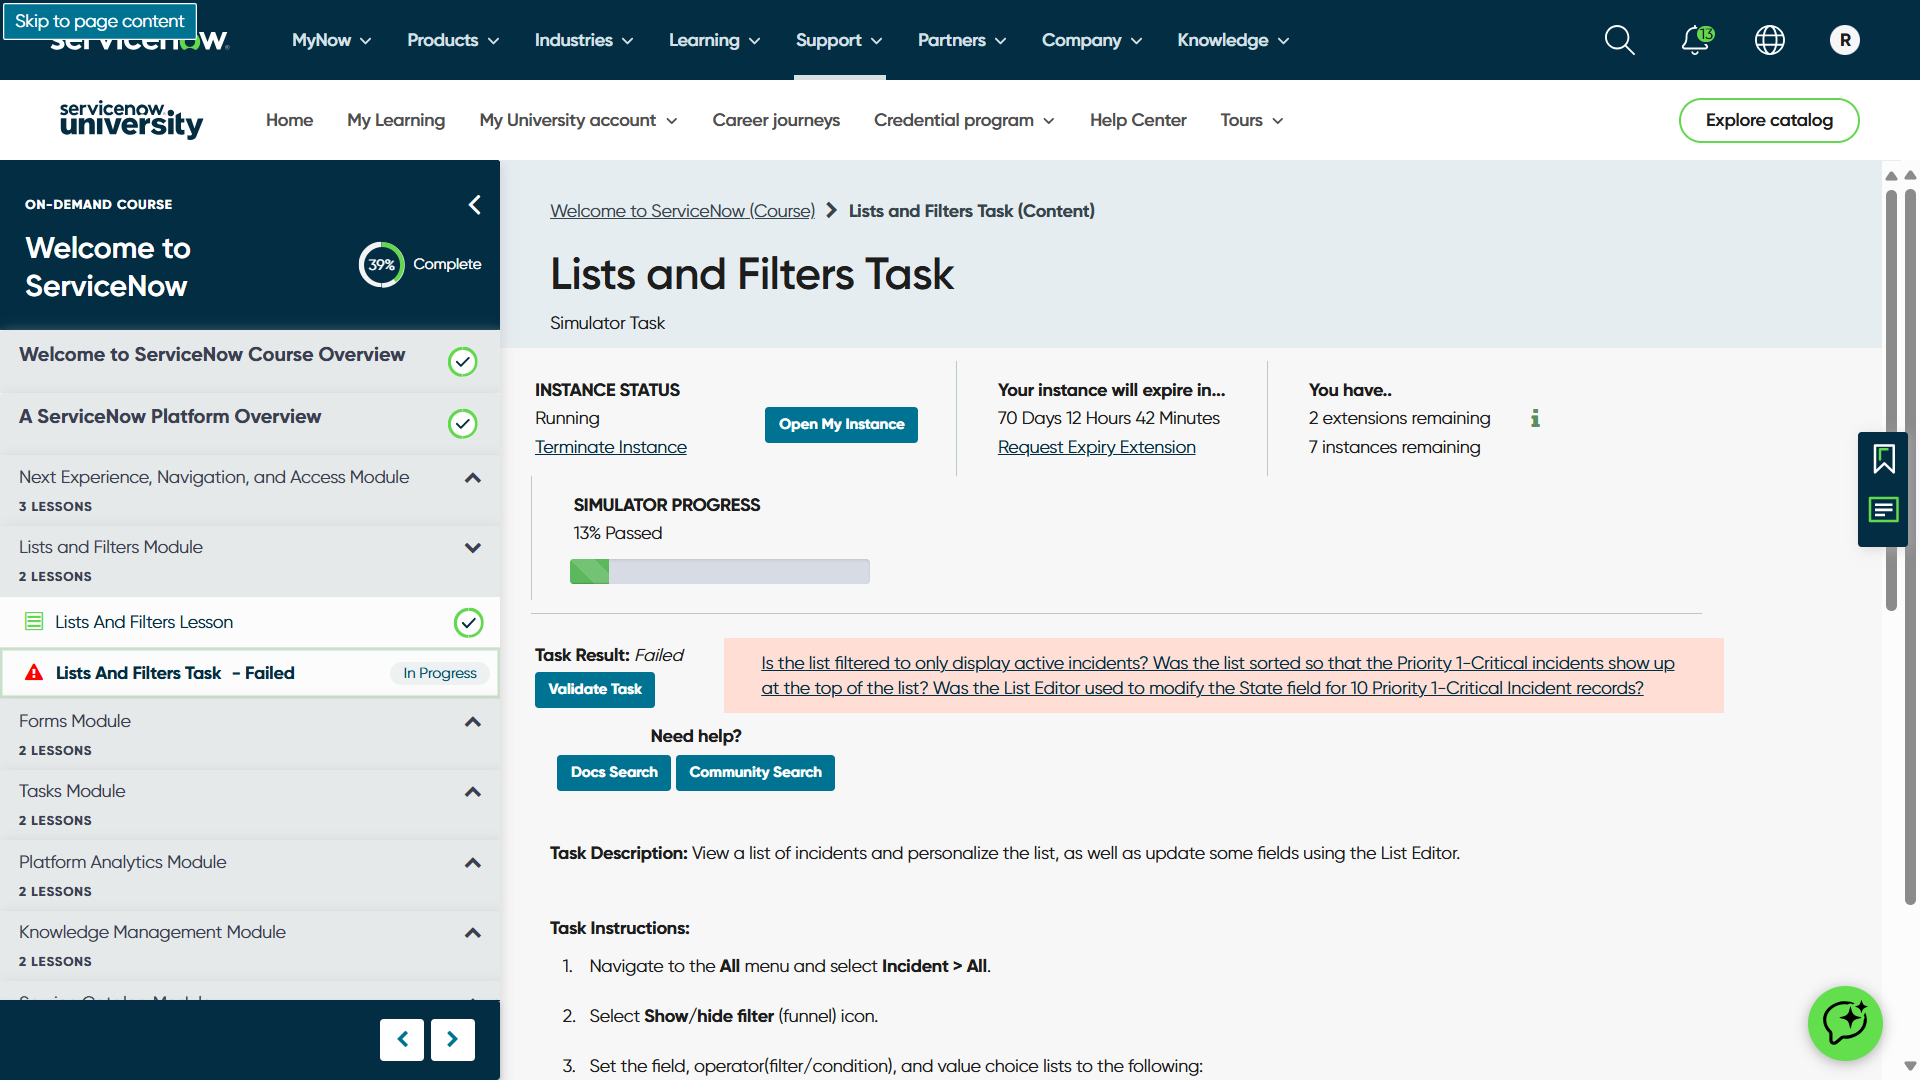The height and width of the screenshot is (1080, 1920).
Task: Open the notifications bell
Action: coord(1694,40)
